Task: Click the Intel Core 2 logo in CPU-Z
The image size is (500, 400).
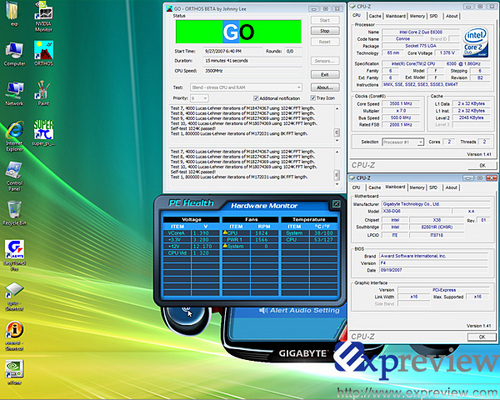Action: coord(476,43)
